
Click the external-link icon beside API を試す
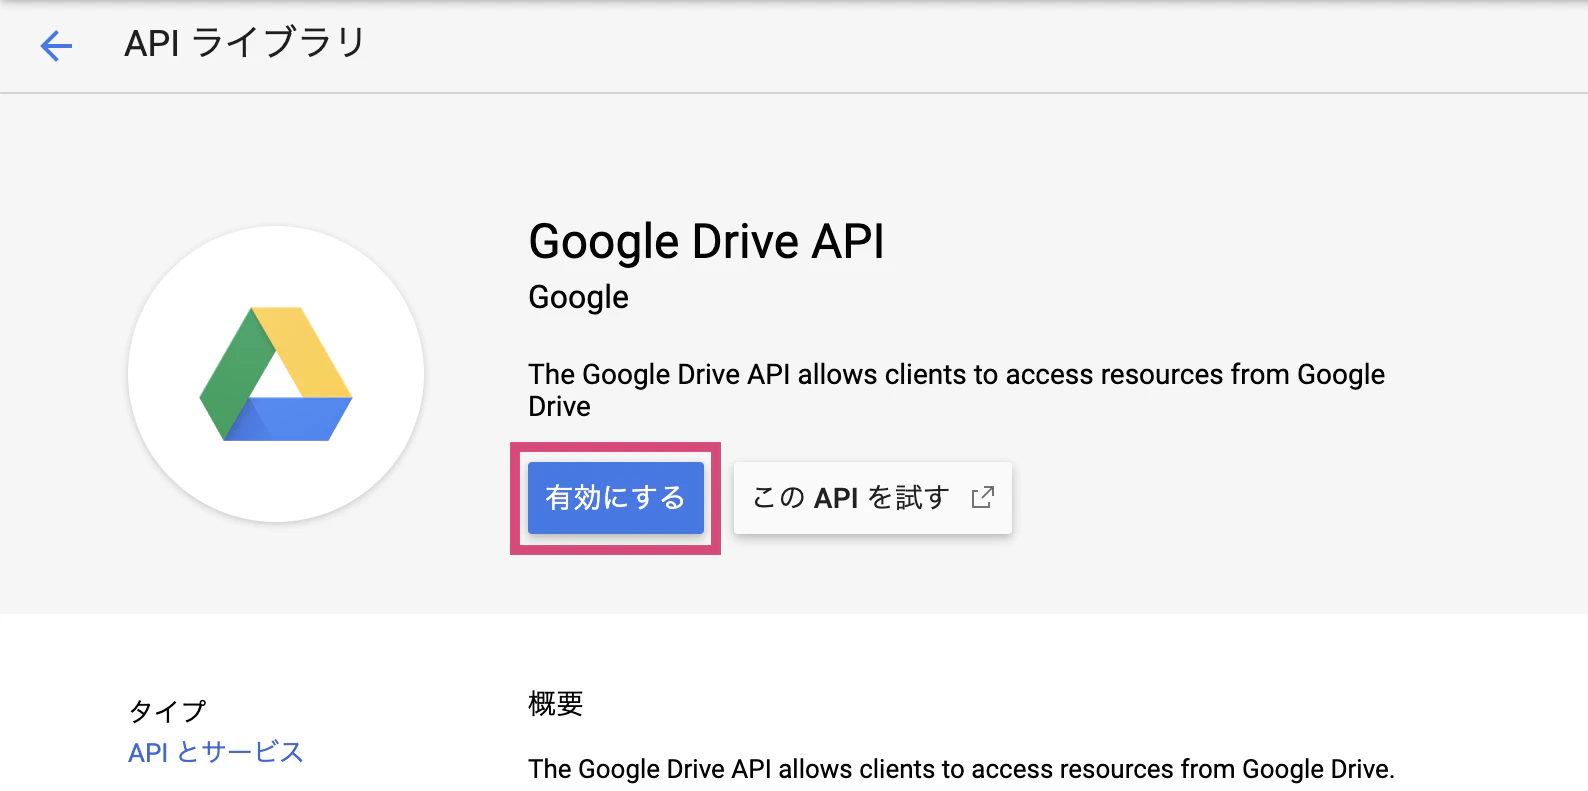point(983,497)
